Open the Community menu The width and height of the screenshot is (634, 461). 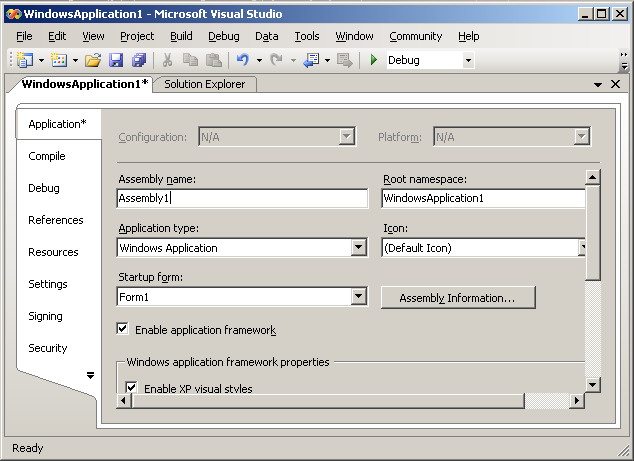tap(416, 36)
